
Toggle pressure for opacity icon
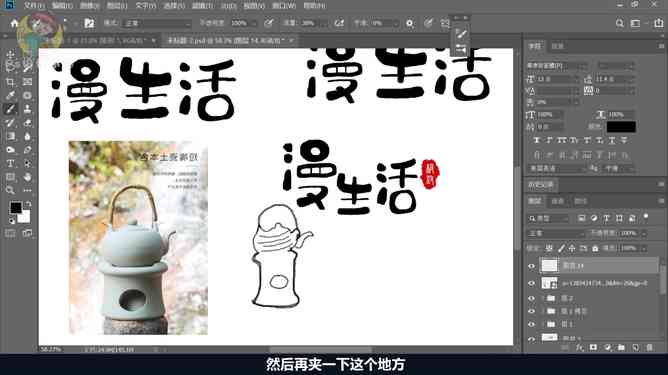[x=268, y=23]
